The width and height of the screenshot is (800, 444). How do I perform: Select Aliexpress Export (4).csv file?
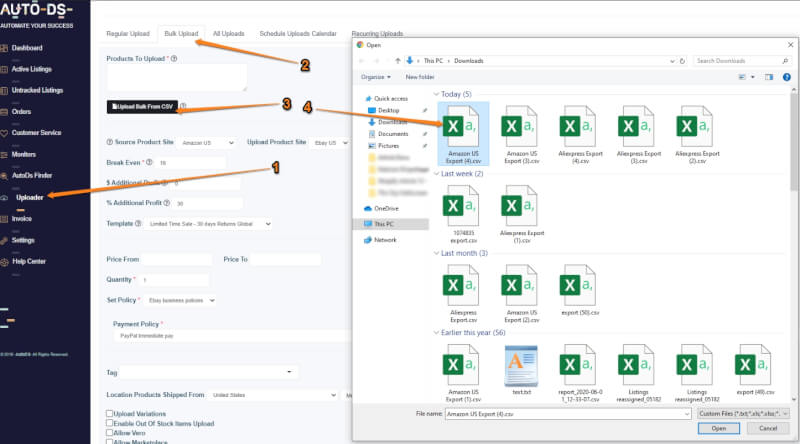(580, 134)
